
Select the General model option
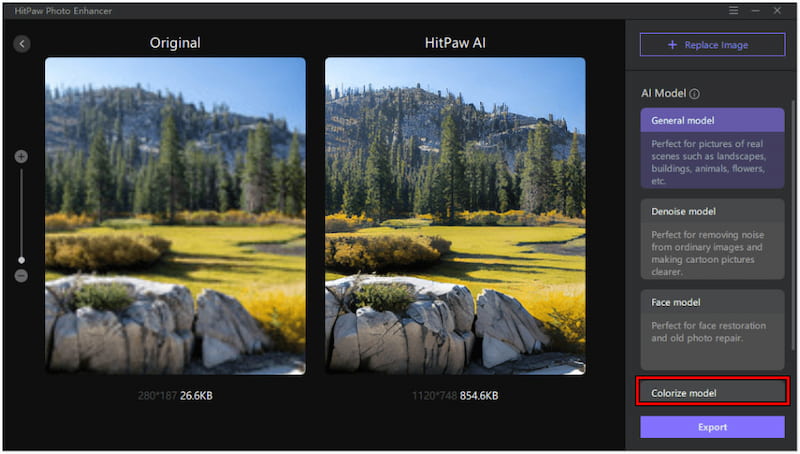[x=712, y=148]
